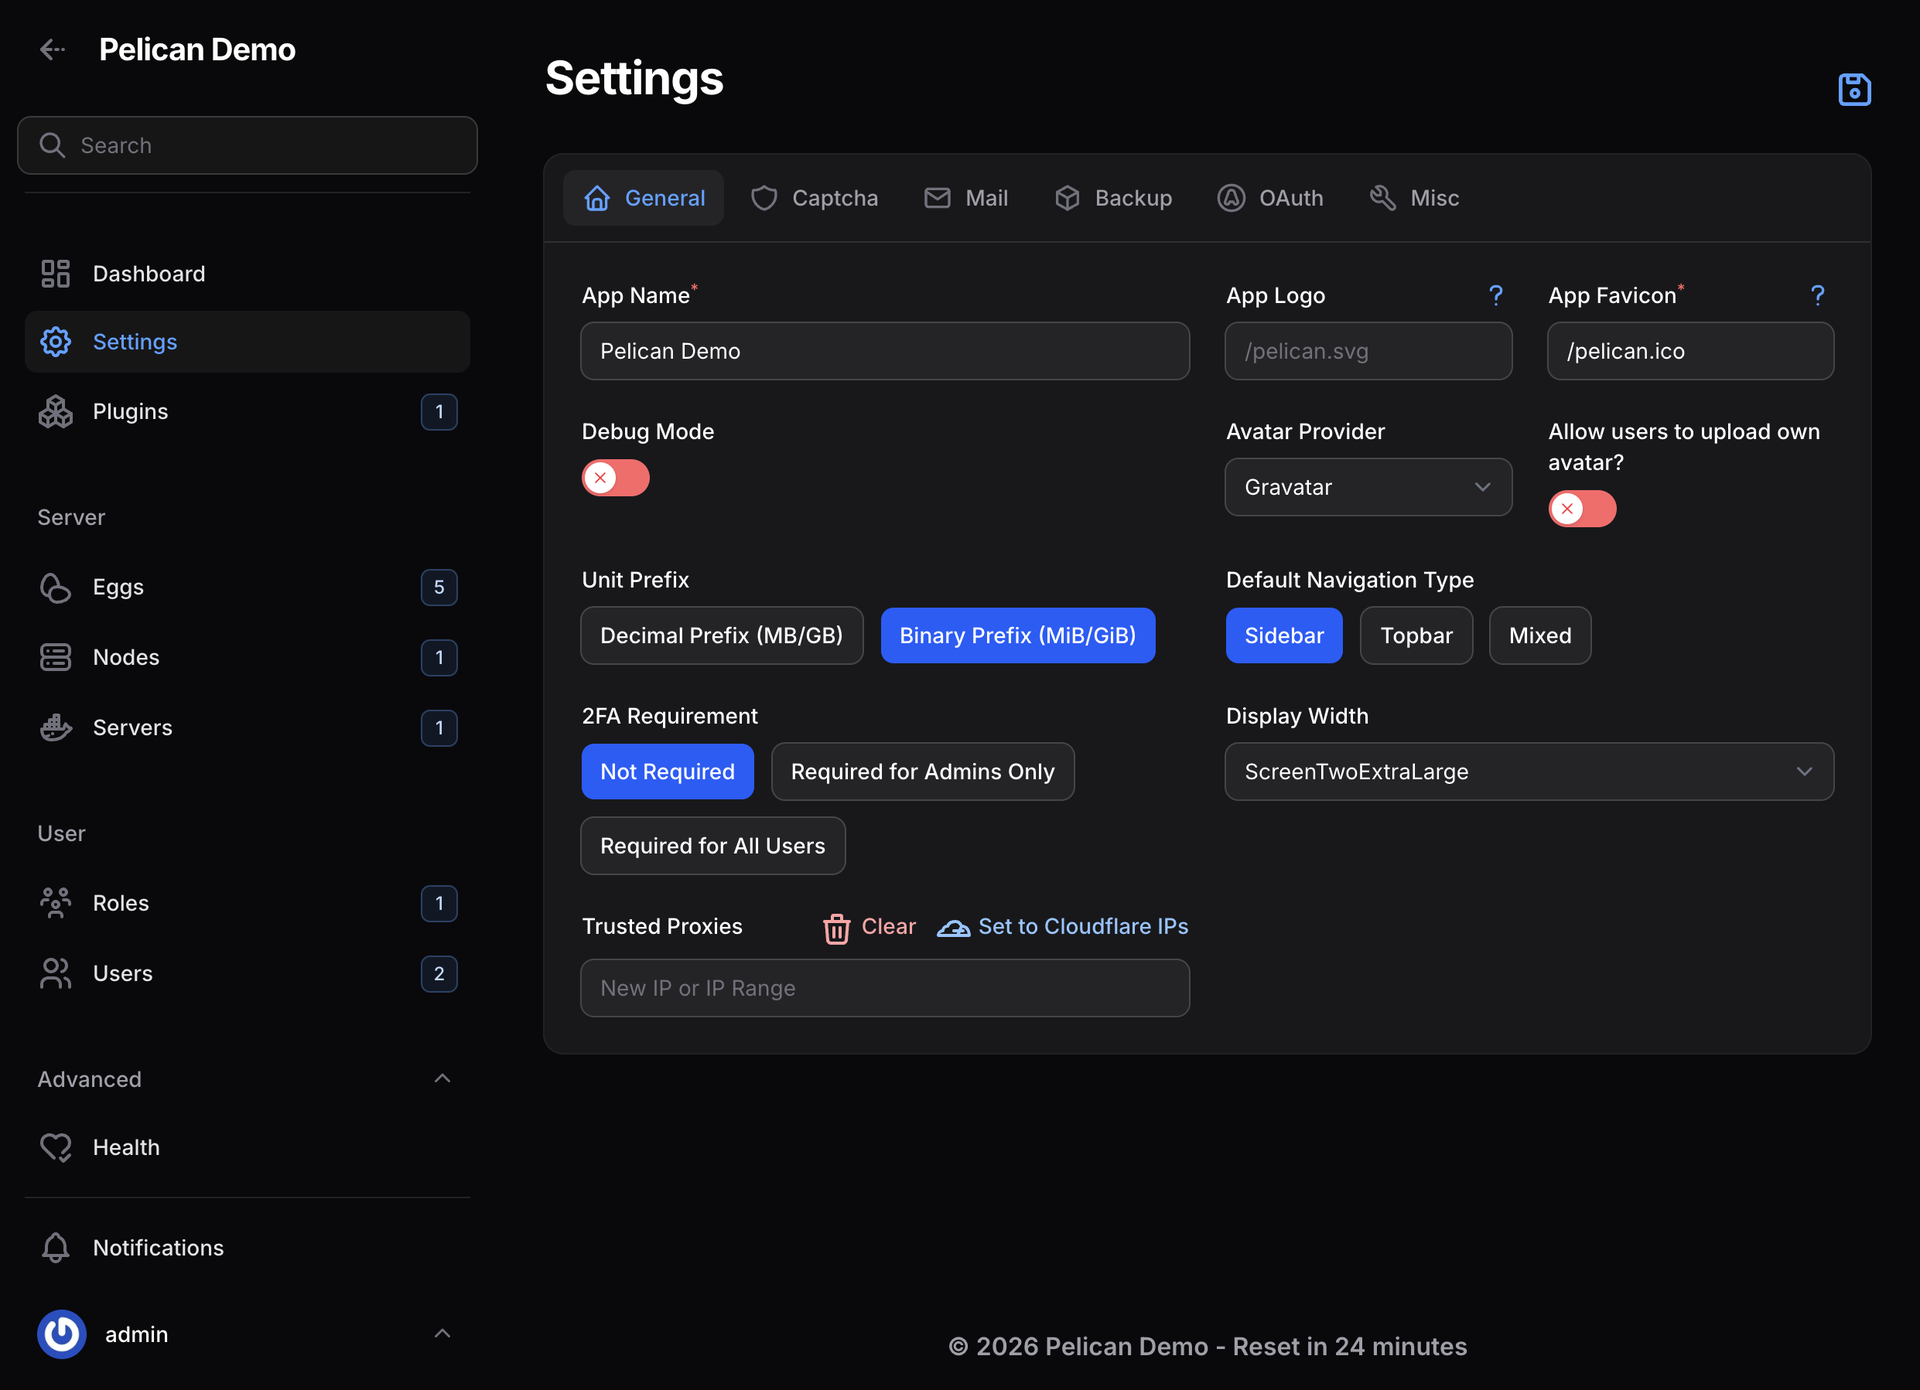1920x1390 pixels.
Task: Open Dashboard from the sidebar
Action: [x=247, y=274]
